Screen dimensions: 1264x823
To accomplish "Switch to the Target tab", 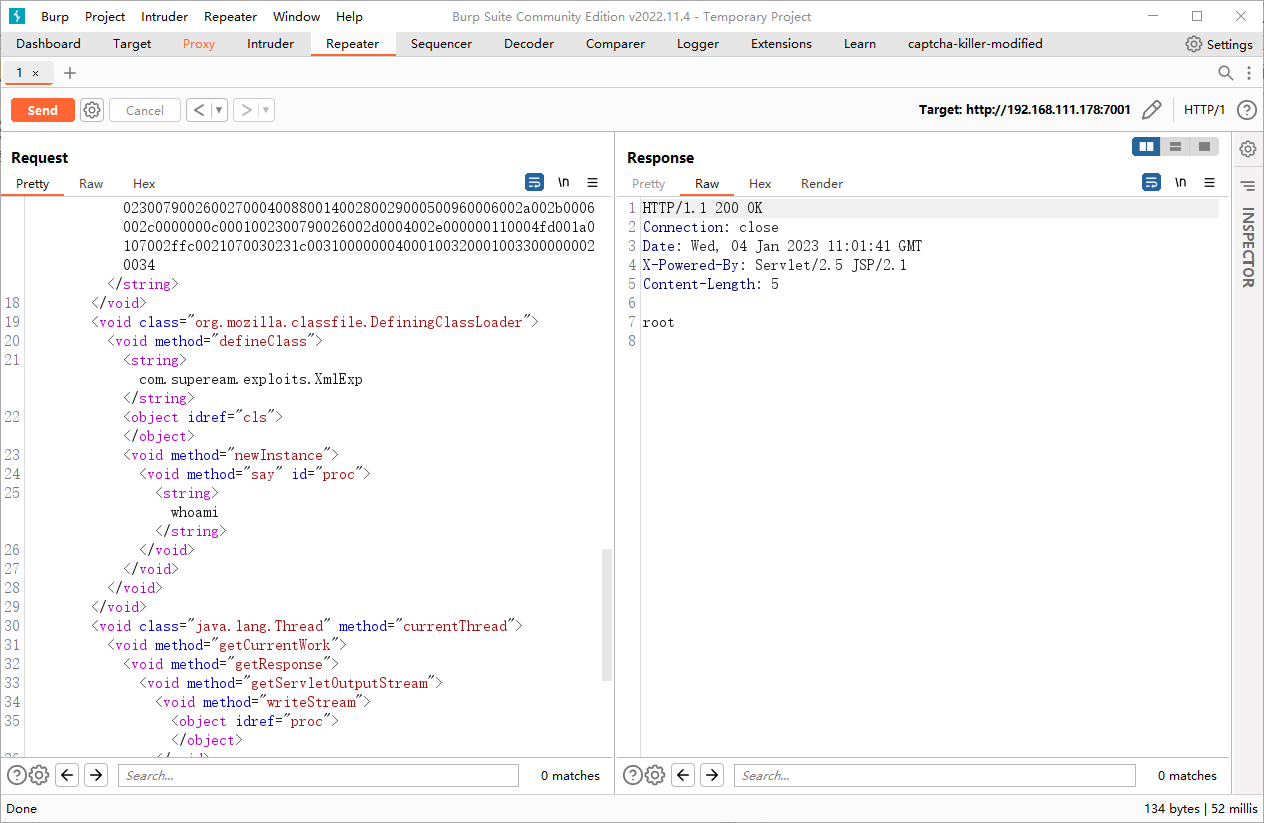I will 132,44.
